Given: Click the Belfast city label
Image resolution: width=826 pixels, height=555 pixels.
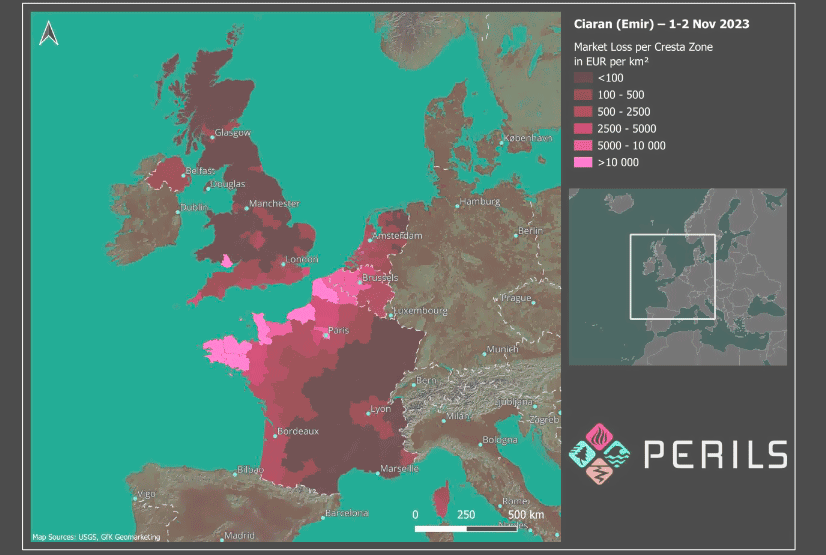Looking at the screenshot, I should pos(200,171).
